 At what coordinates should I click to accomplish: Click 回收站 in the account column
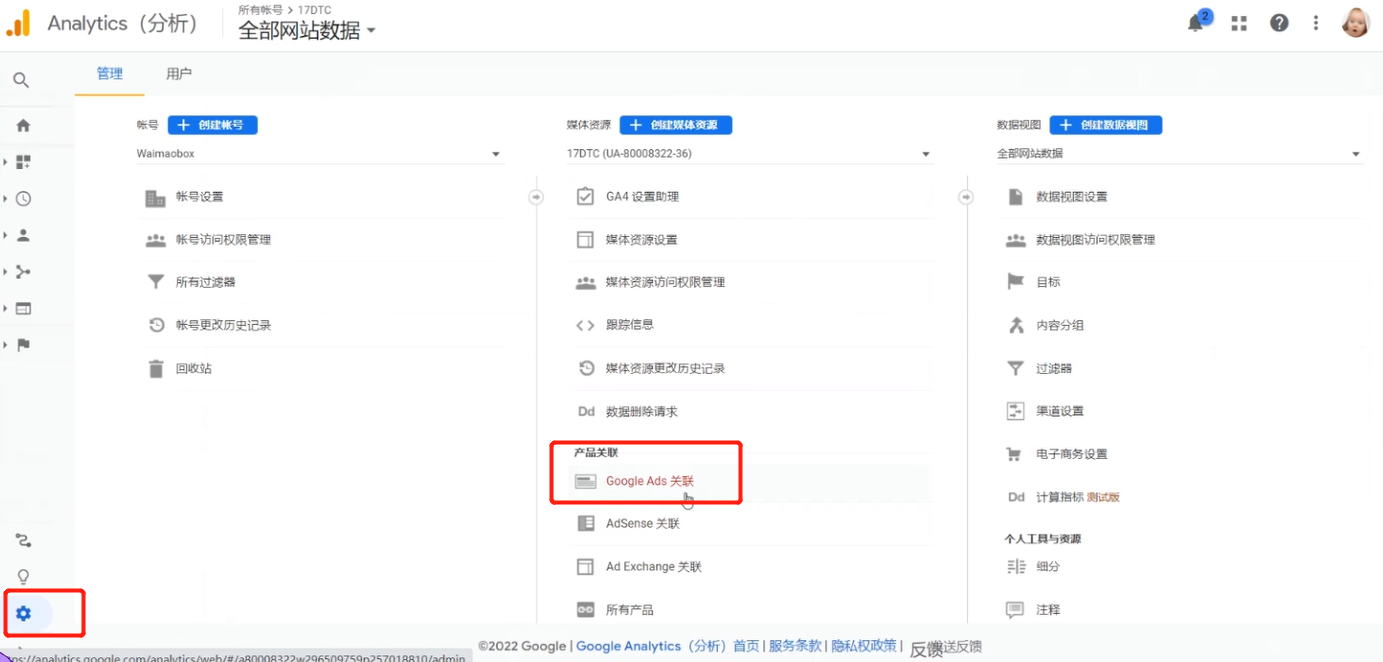195,367
